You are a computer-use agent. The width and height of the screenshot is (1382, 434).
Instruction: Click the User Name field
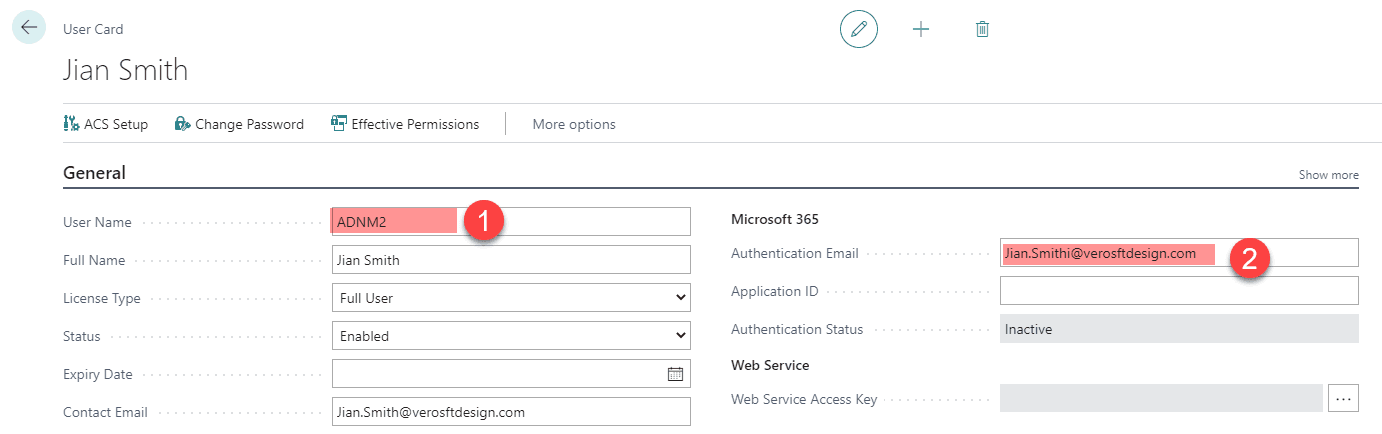pyautogui.click(x=511, y=222)
